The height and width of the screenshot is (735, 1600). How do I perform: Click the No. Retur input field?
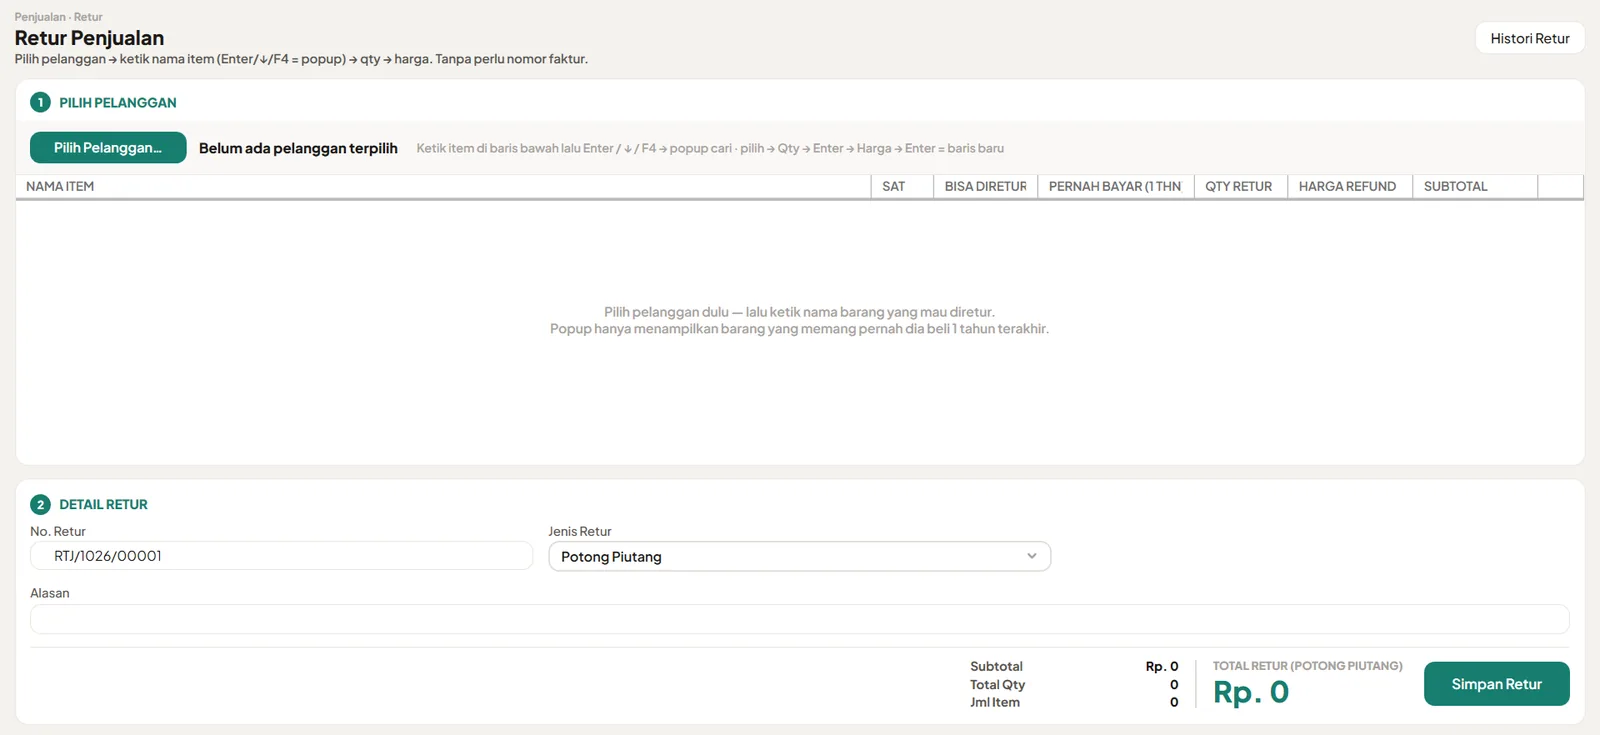click(281, 556)
